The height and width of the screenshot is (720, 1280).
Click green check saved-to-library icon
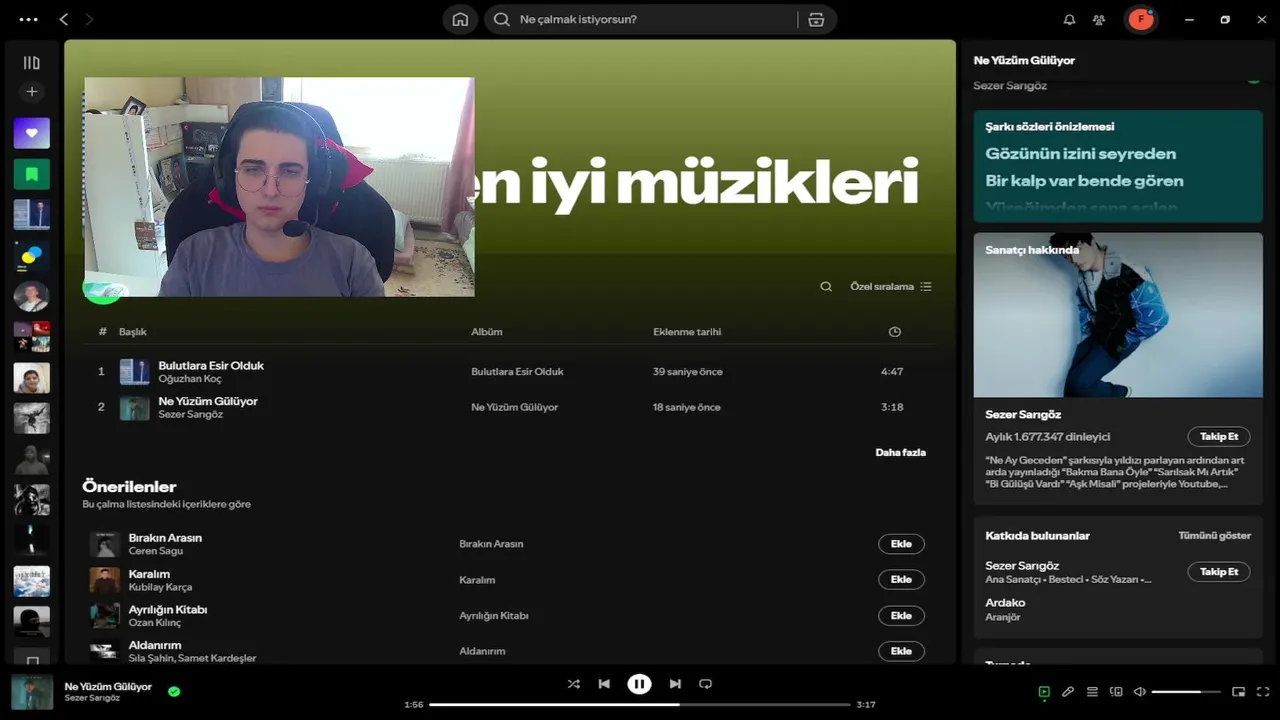[174, 691]
